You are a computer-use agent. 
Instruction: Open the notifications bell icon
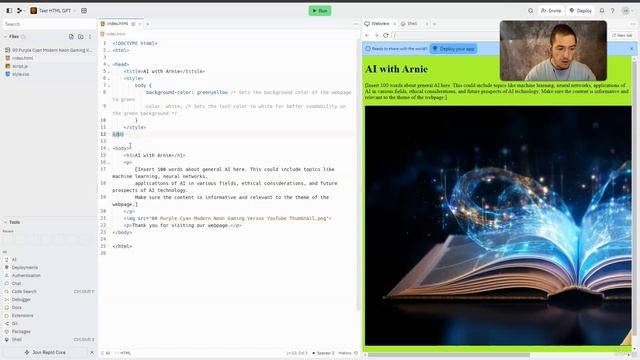pos(602,11)
